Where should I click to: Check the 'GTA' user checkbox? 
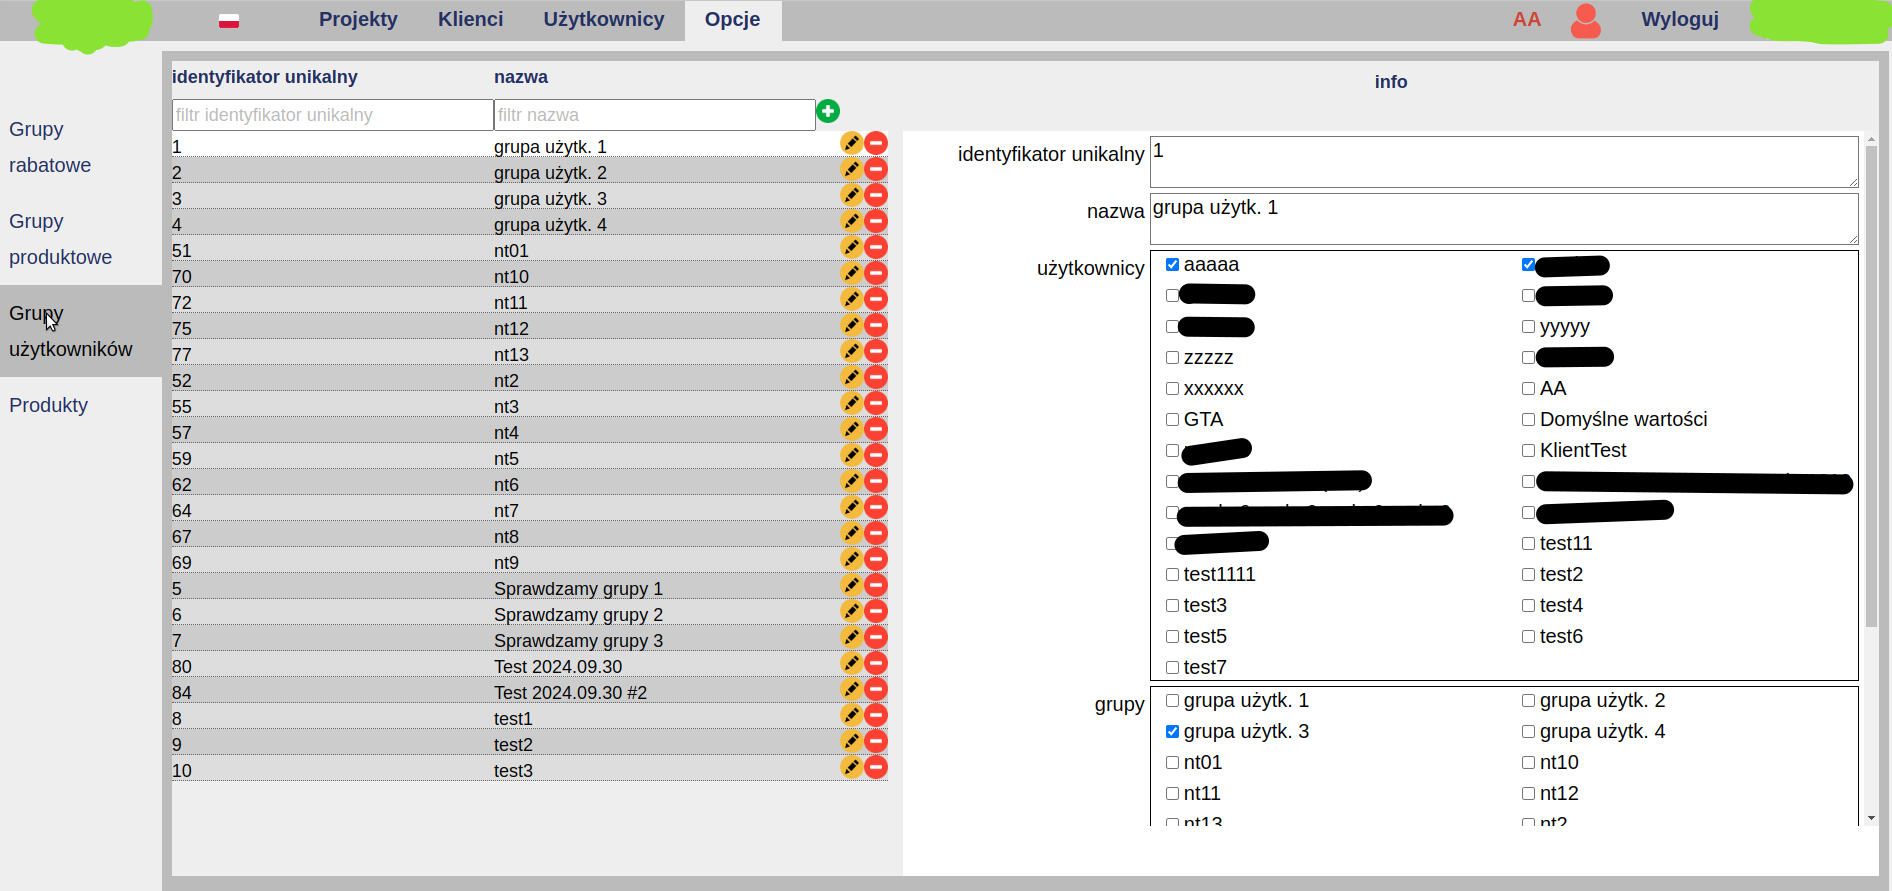(1172, 420)
